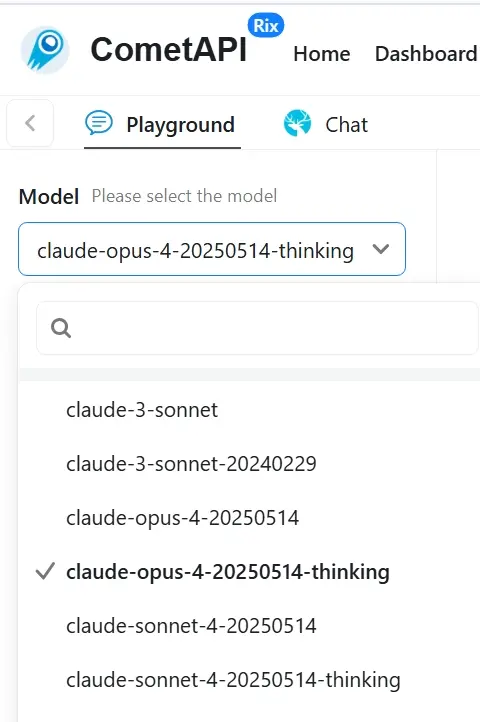Viewport: 480px width, 722px height.
Task: Click the deer Chat icon
Action: [297, 123]
